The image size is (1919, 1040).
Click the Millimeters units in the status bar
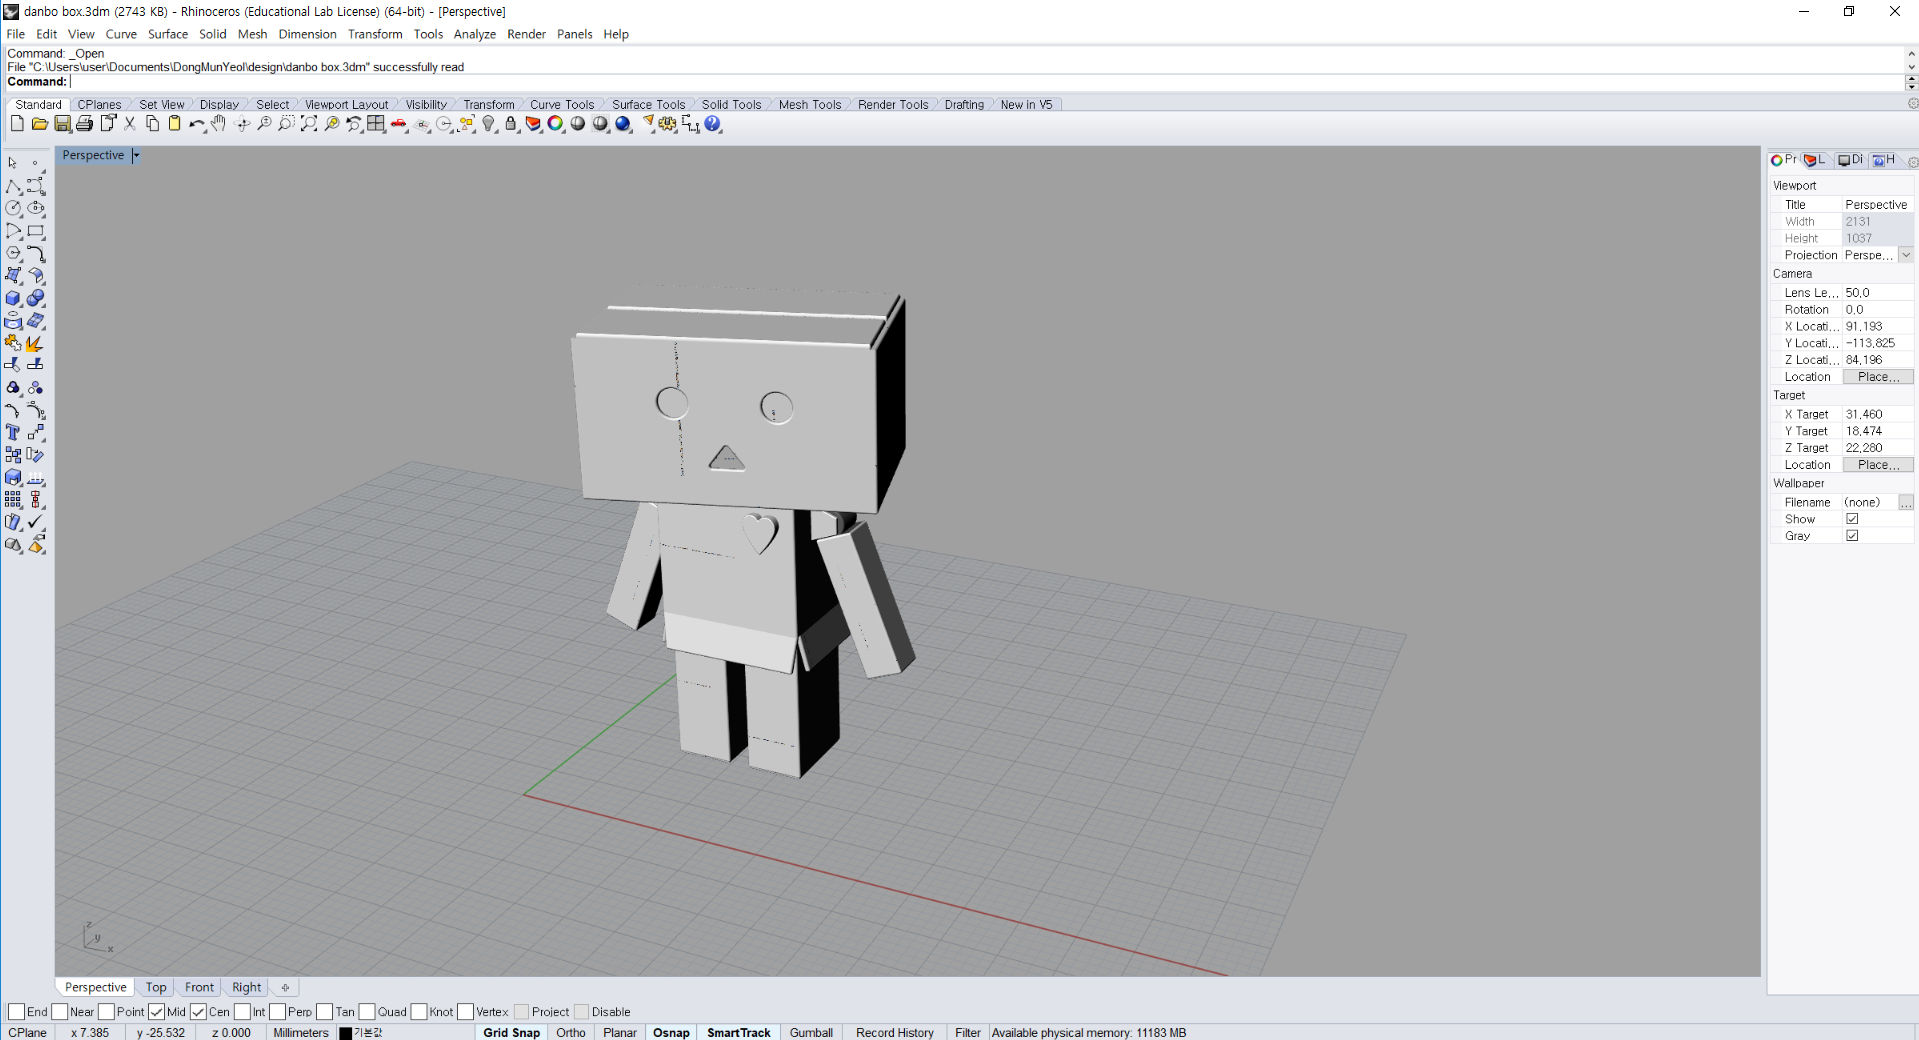(x=301, y=1033)
